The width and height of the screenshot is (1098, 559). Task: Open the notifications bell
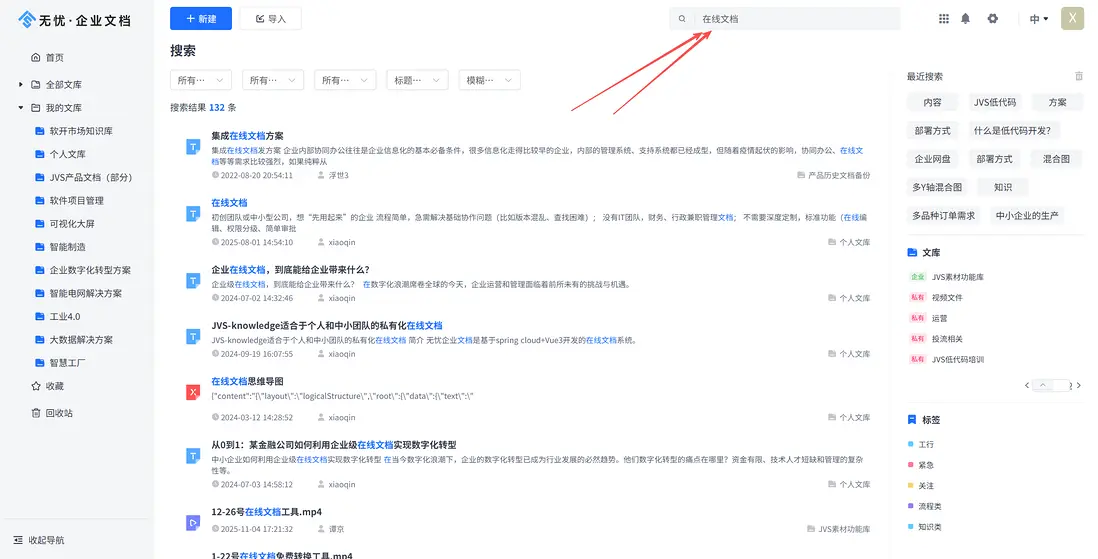pos(966,19)
